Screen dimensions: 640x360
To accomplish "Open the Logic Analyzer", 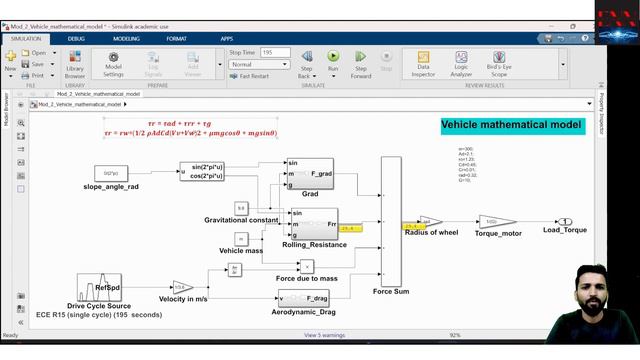I will [461, 64].
